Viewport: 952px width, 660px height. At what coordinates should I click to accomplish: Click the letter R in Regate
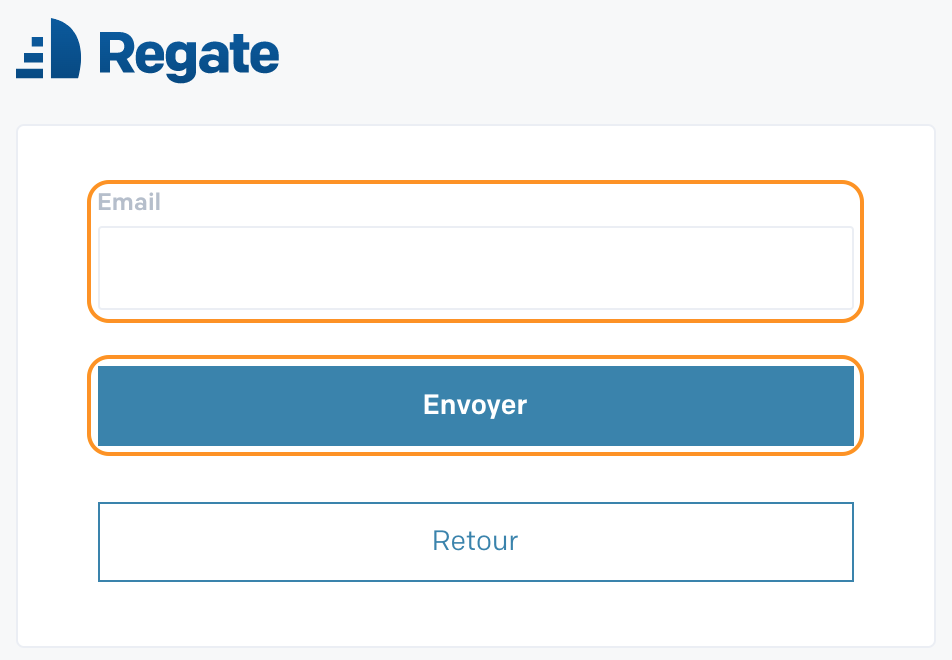pyautogui.click(x=114, y=53)
